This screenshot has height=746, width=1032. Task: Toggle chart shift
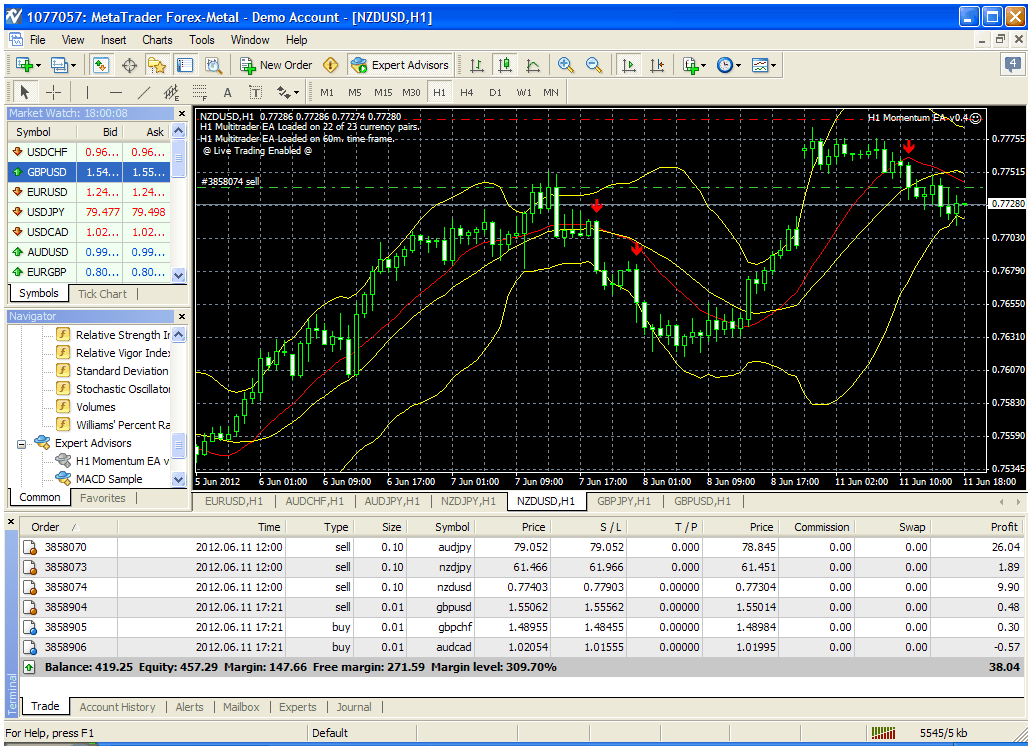coord(657,65)
